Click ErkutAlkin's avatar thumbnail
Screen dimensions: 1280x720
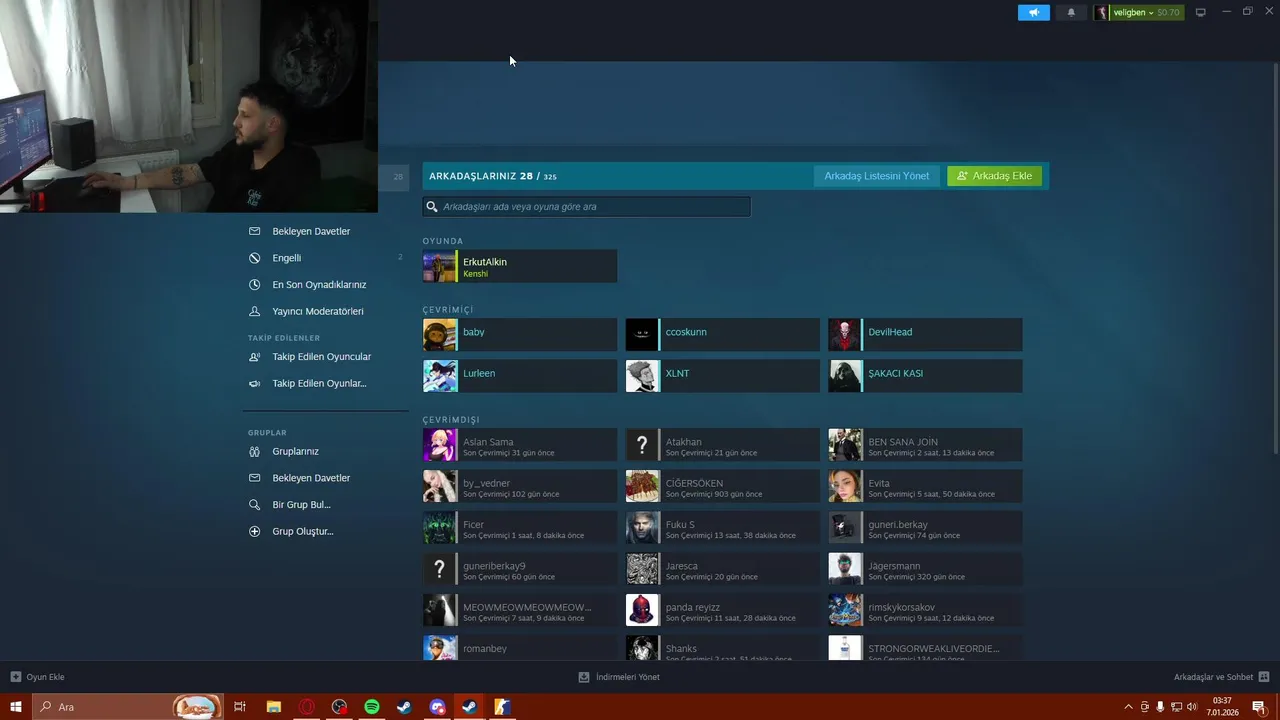440,267
